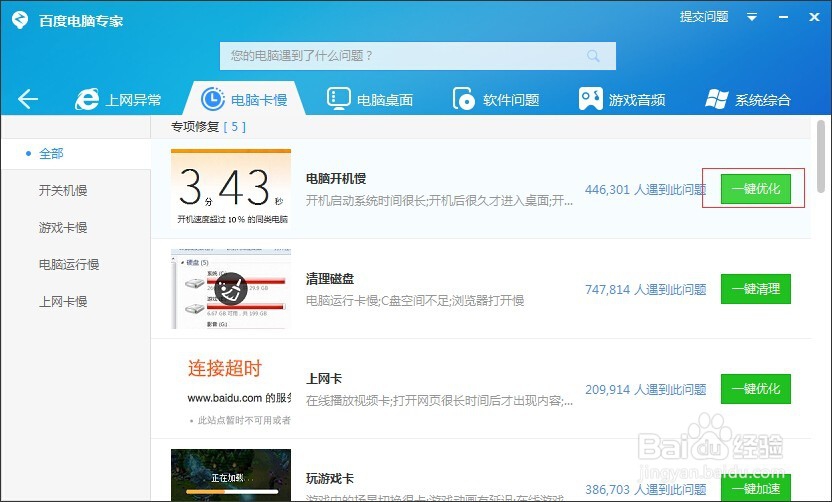This screenshot has height=502, width=832.
Task: Select 全部 in the sidebar
Action: pyautogui.click(x=51, y=154)
